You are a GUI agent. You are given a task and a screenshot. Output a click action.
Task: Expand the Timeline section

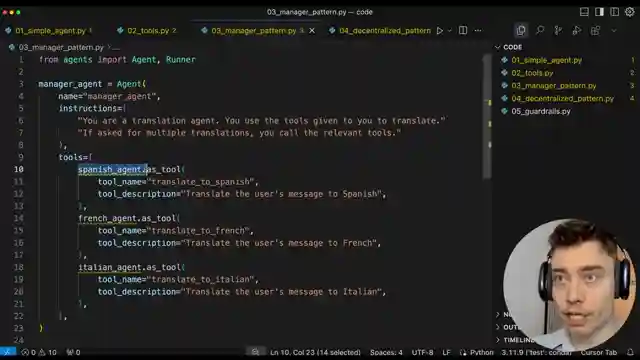(x=514, y=340)
